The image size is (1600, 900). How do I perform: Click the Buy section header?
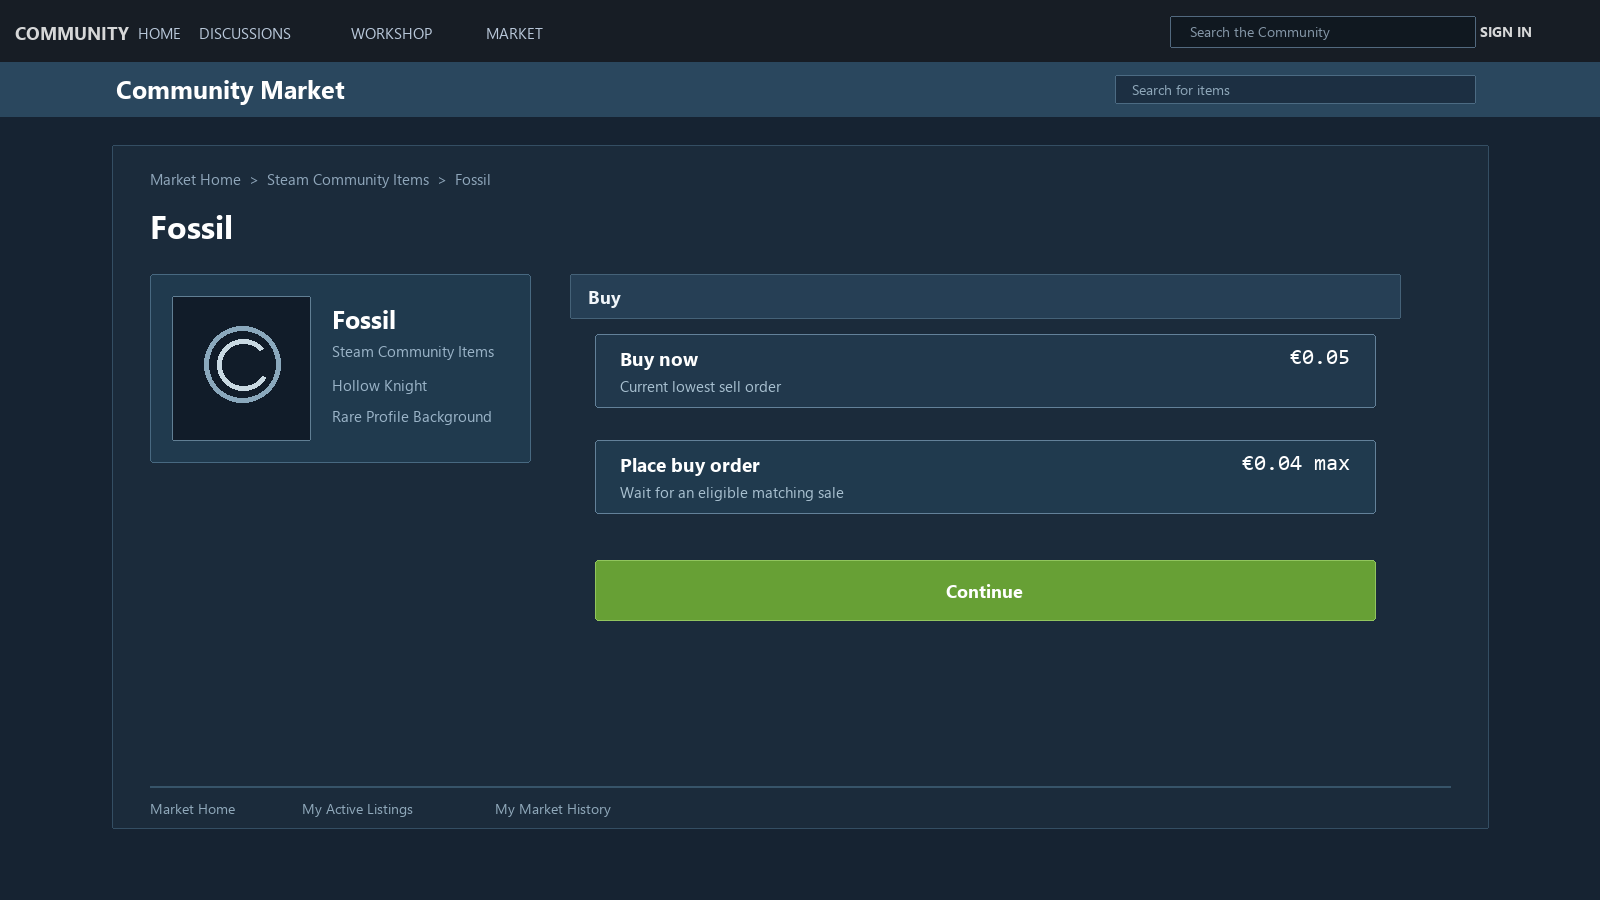(x=985, y=297)
